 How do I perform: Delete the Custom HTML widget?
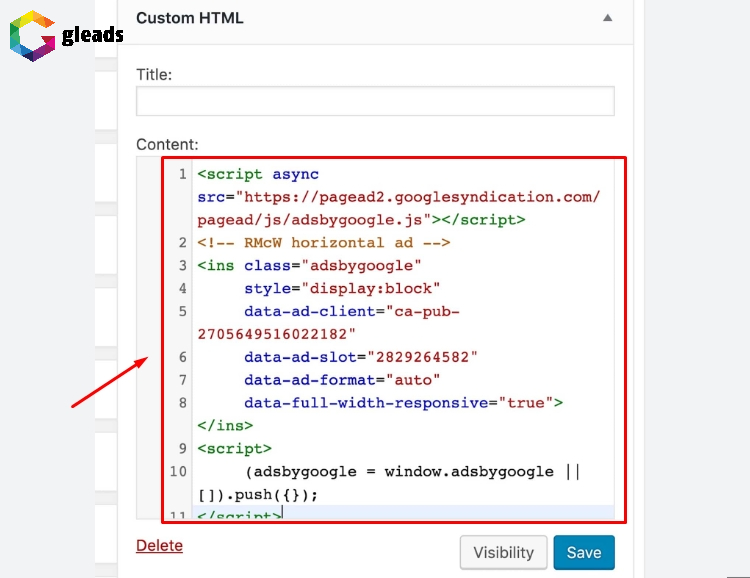click(159, 545)
